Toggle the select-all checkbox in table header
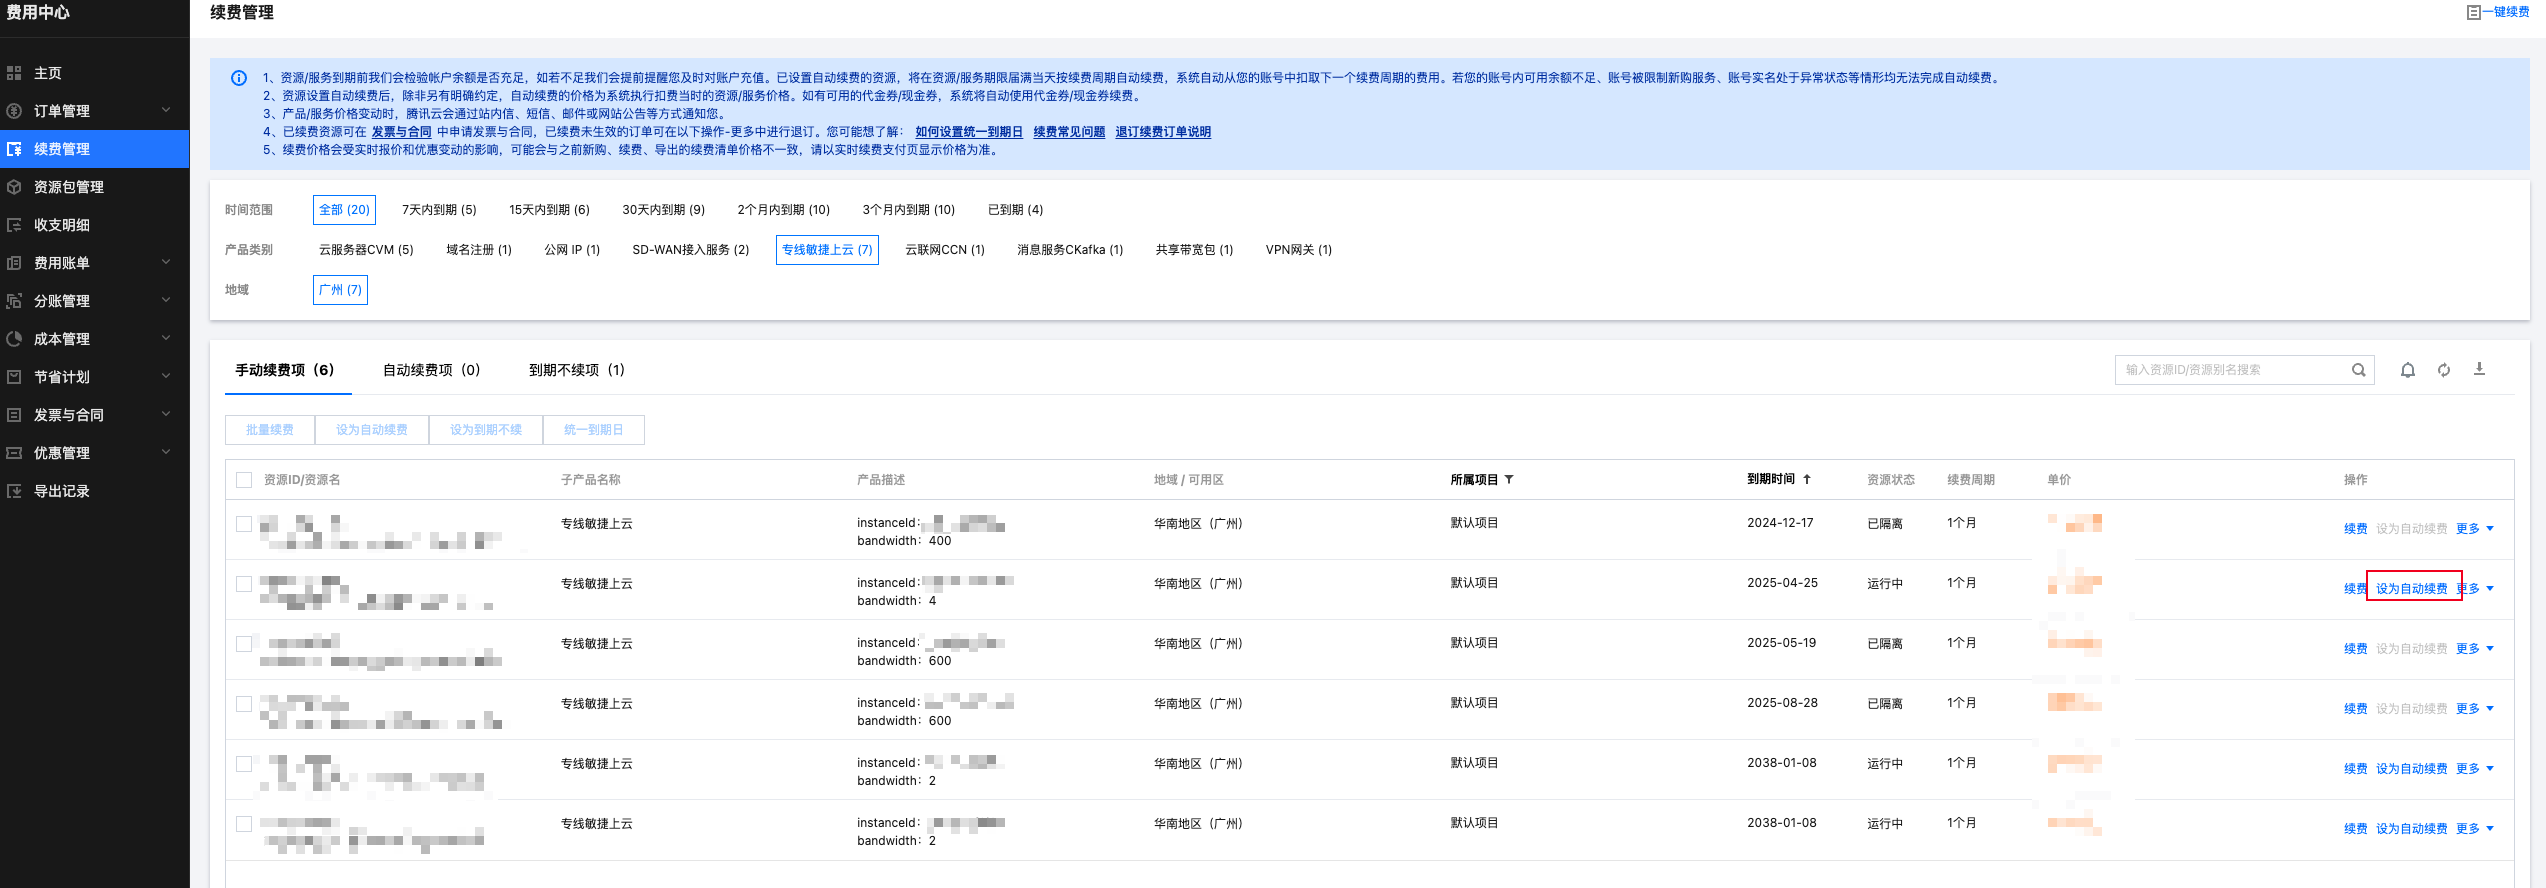This screenshot has width=2546, height=888. coord(244,480)
